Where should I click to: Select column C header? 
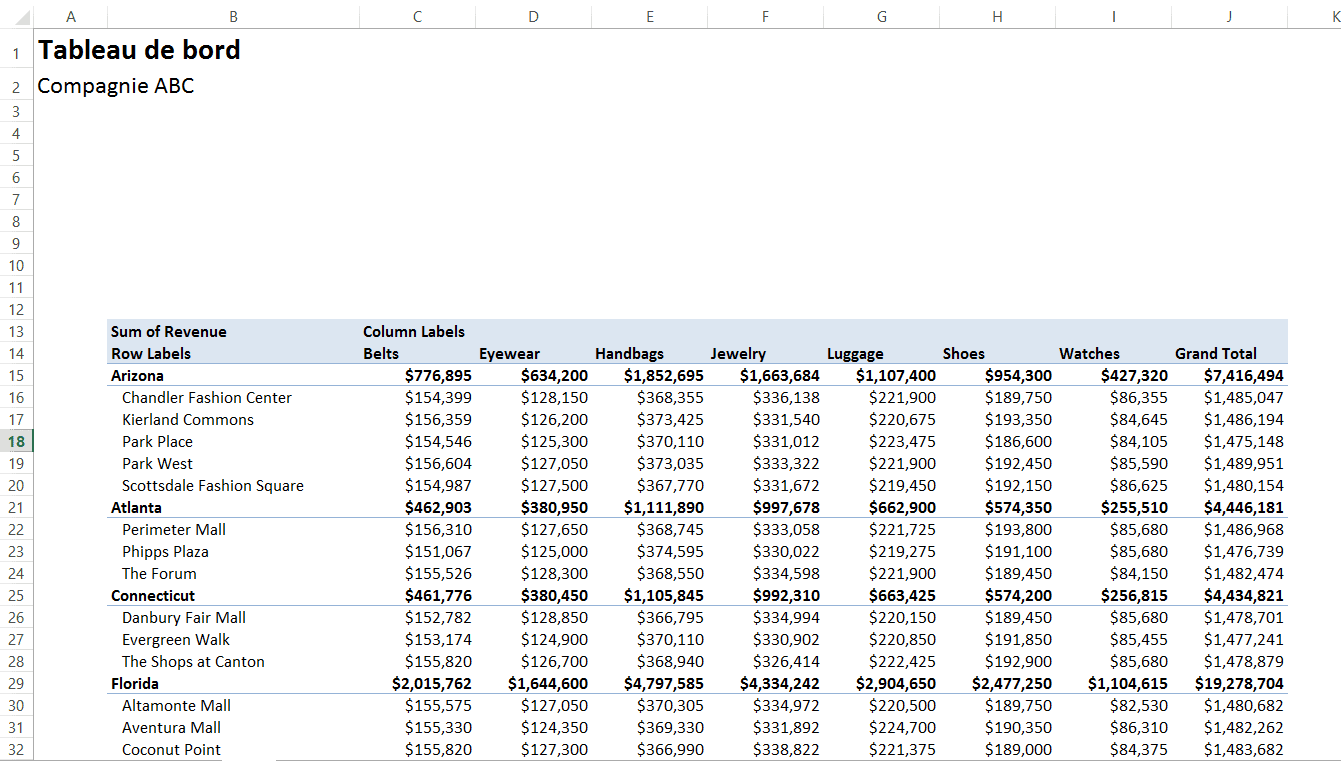coord(417,16)
